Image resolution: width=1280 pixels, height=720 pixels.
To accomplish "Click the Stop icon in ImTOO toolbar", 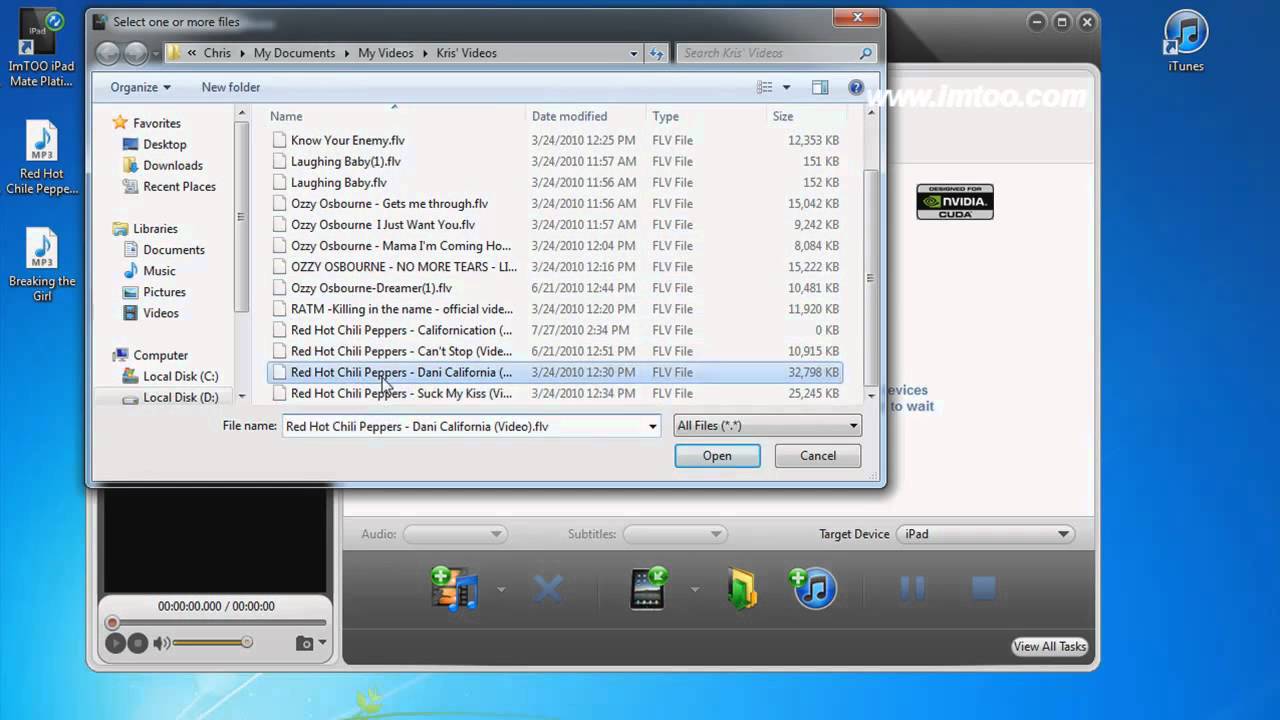I will tap(984, 588).
